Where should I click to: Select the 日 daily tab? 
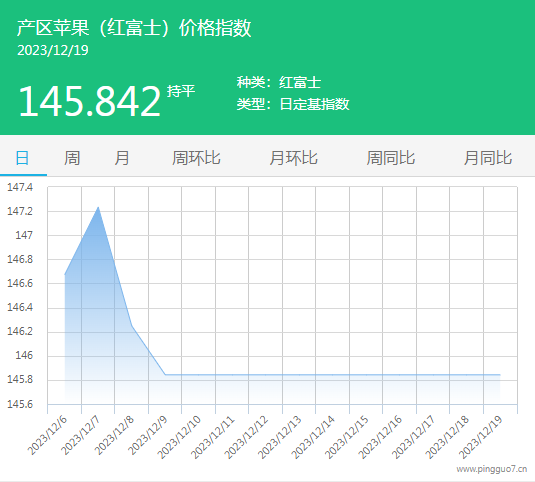[23, 158]
